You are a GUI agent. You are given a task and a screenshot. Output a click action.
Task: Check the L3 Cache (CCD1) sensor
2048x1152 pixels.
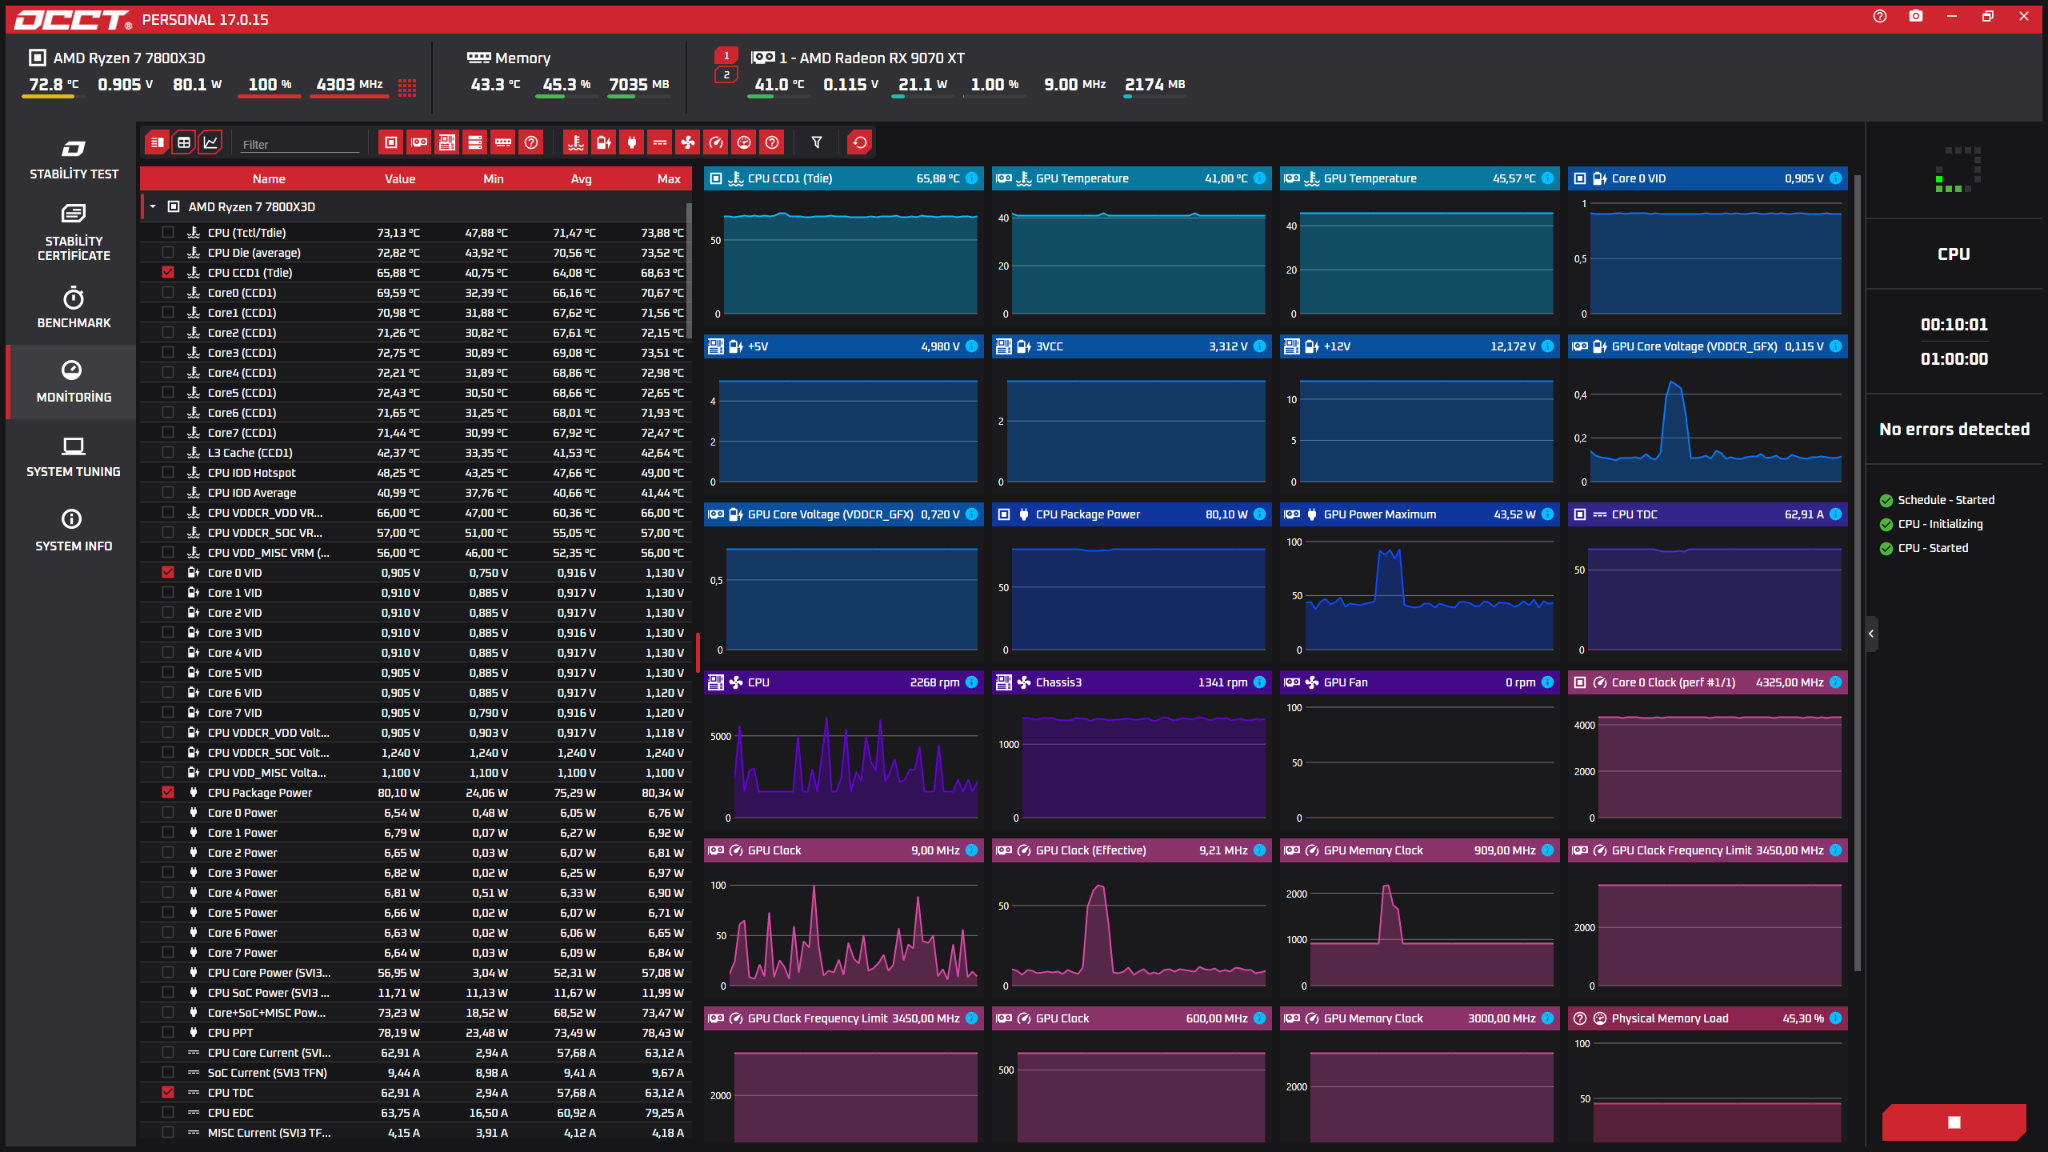coord(168,453)
